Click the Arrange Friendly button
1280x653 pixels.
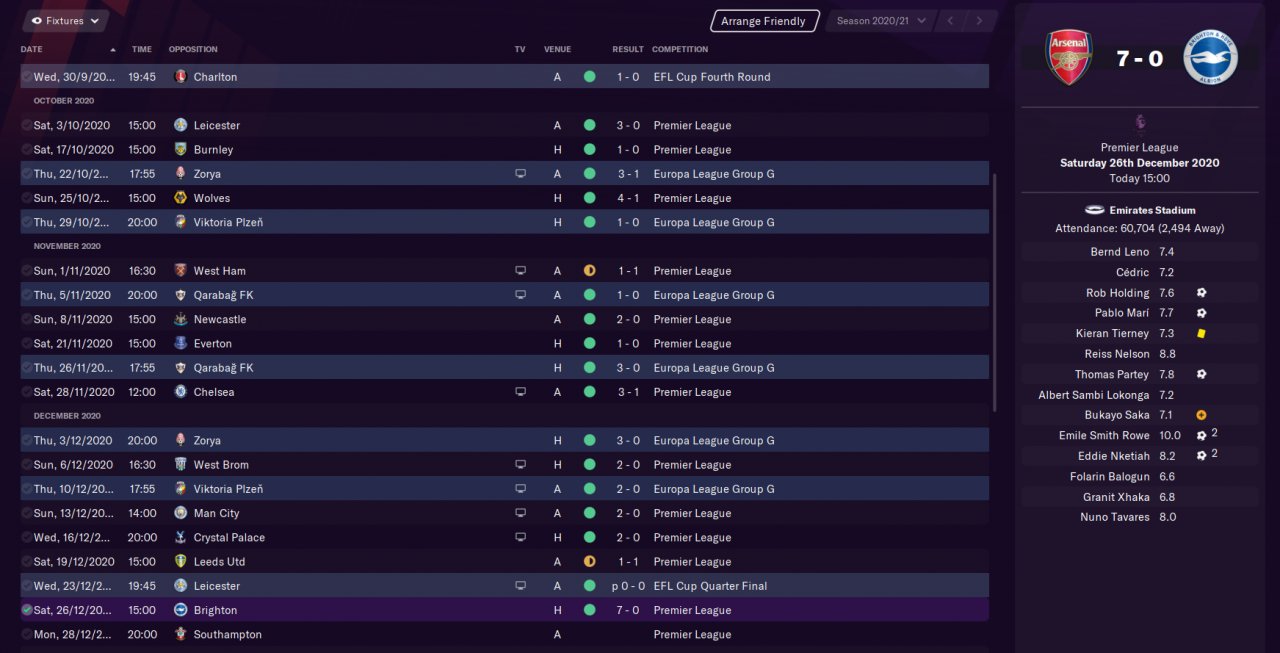pos(763,21)
